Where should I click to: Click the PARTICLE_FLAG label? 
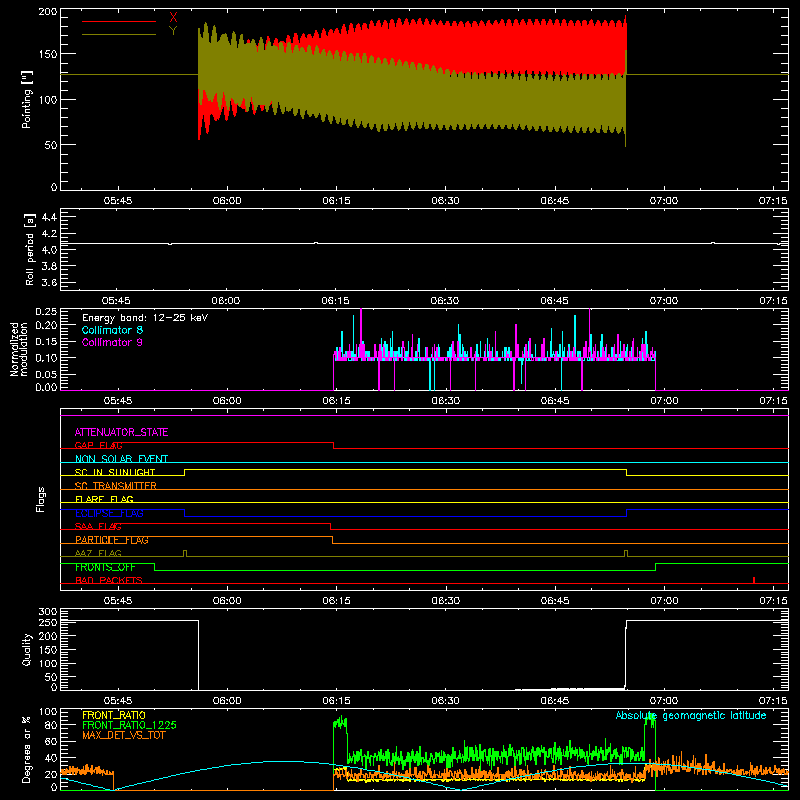click(112, 540)
